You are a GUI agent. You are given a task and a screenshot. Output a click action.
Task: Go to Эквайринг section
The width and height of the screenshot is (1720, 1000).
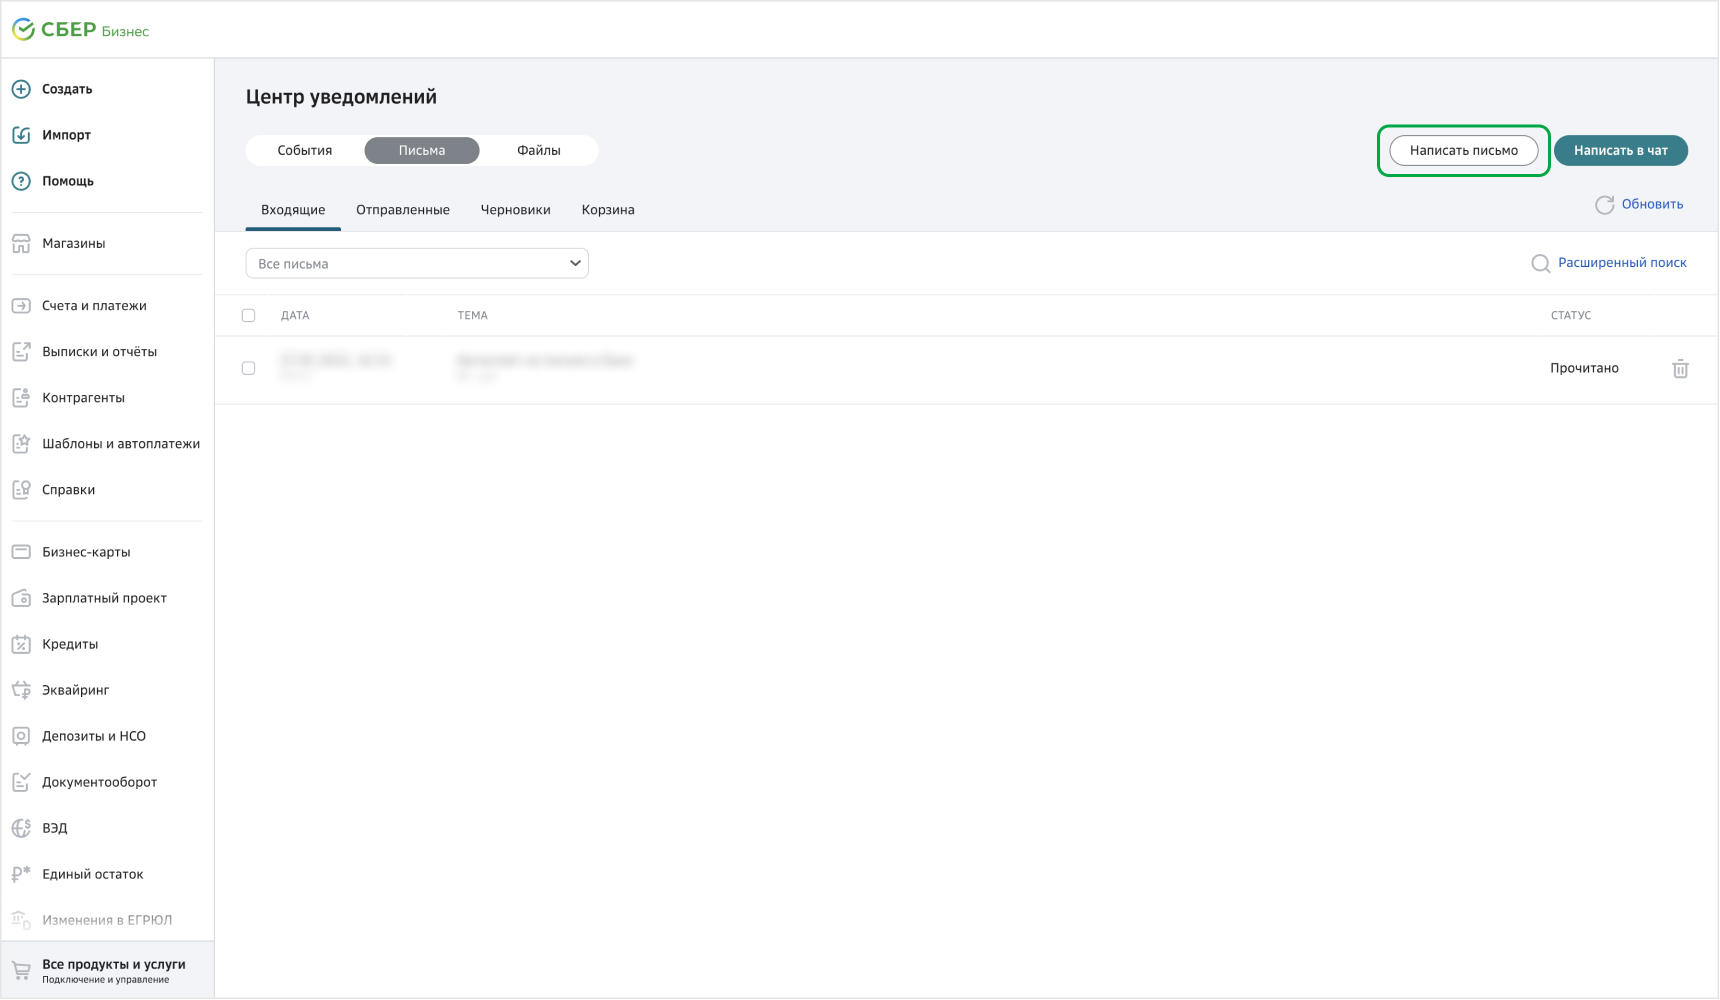pyautogui.click(x=76, y=690)
